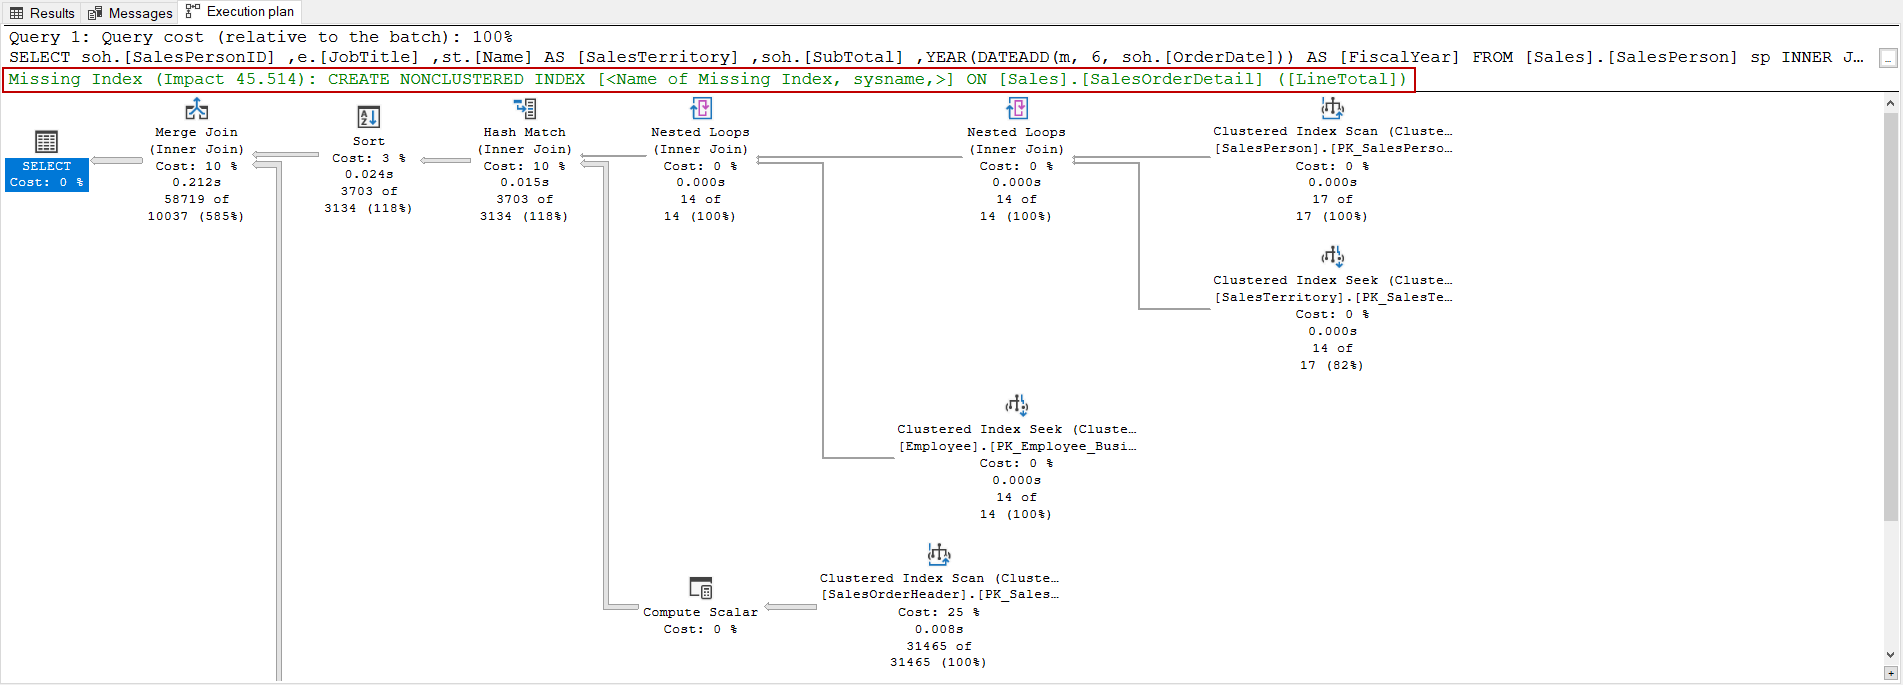Click the Missing Index suggestion text
This screenshot has height=685, width=1903.
pos(707,80)
